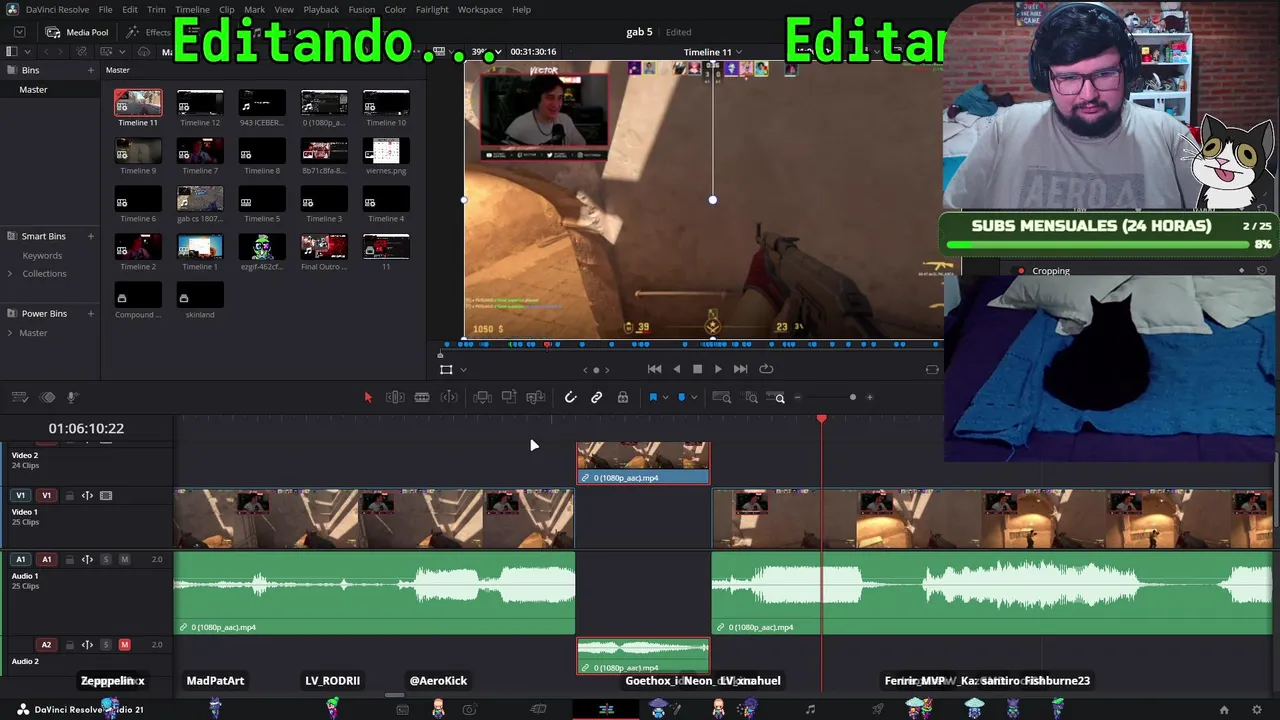Open the Fairlight menu
Viewport: 1280px width, 720px height.
tap(432, 9)
